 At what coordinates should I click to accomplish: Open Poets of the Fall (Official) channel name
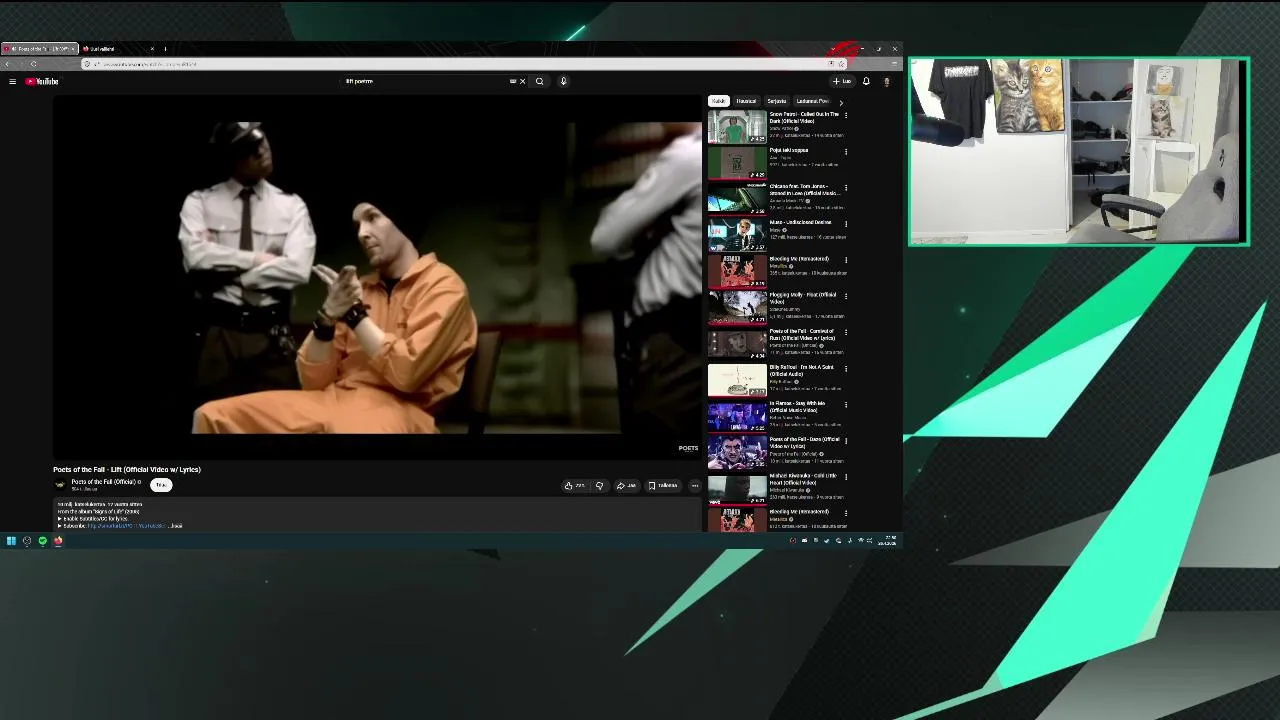click(x=104, y=482)
